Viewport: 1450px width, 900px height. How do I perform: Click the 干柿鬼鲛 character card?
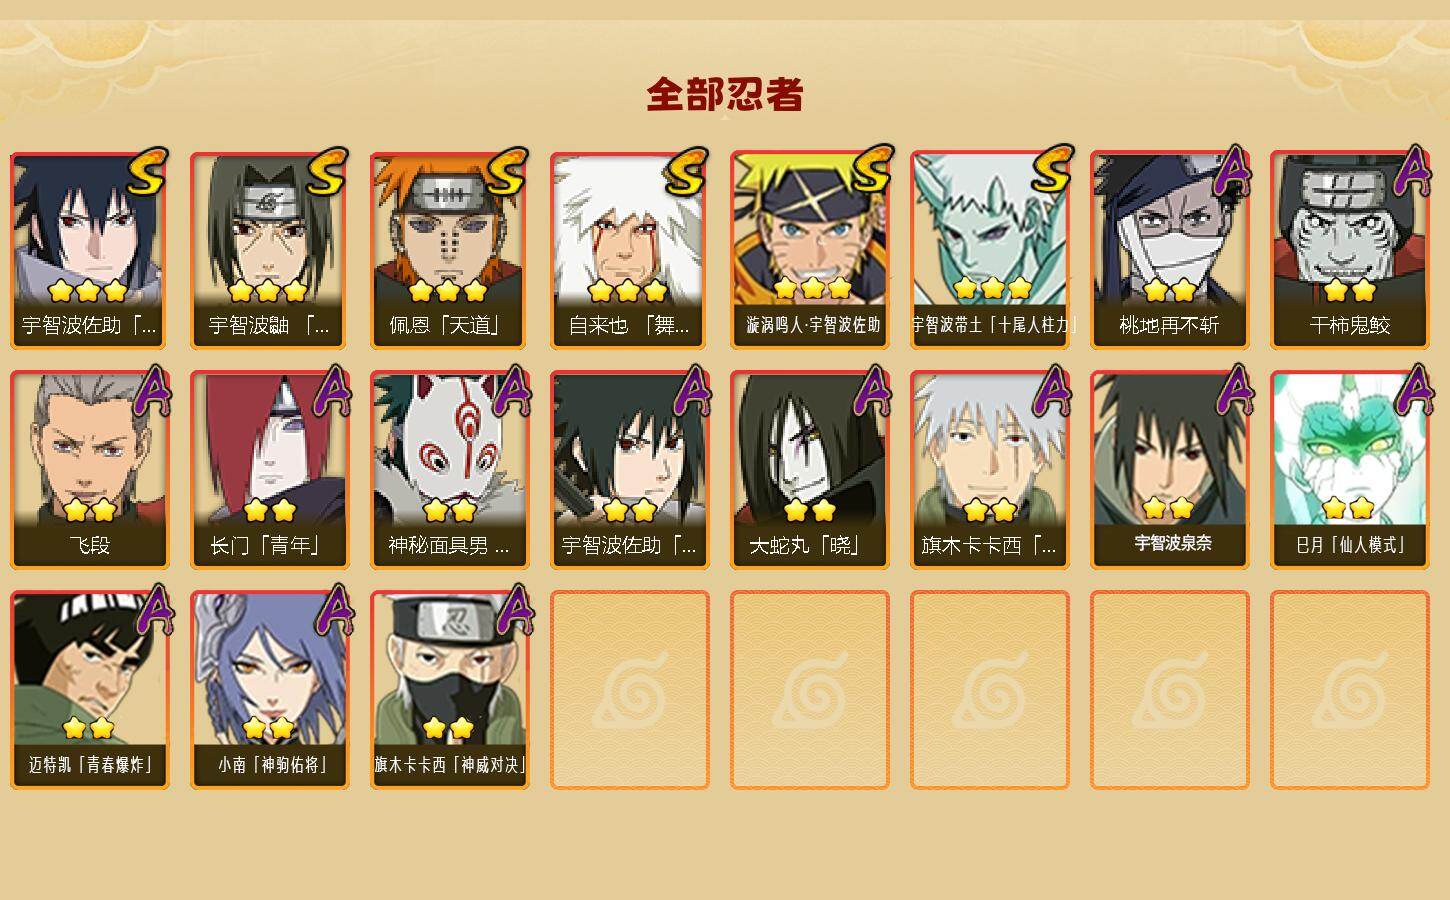tap(1350, 250)
